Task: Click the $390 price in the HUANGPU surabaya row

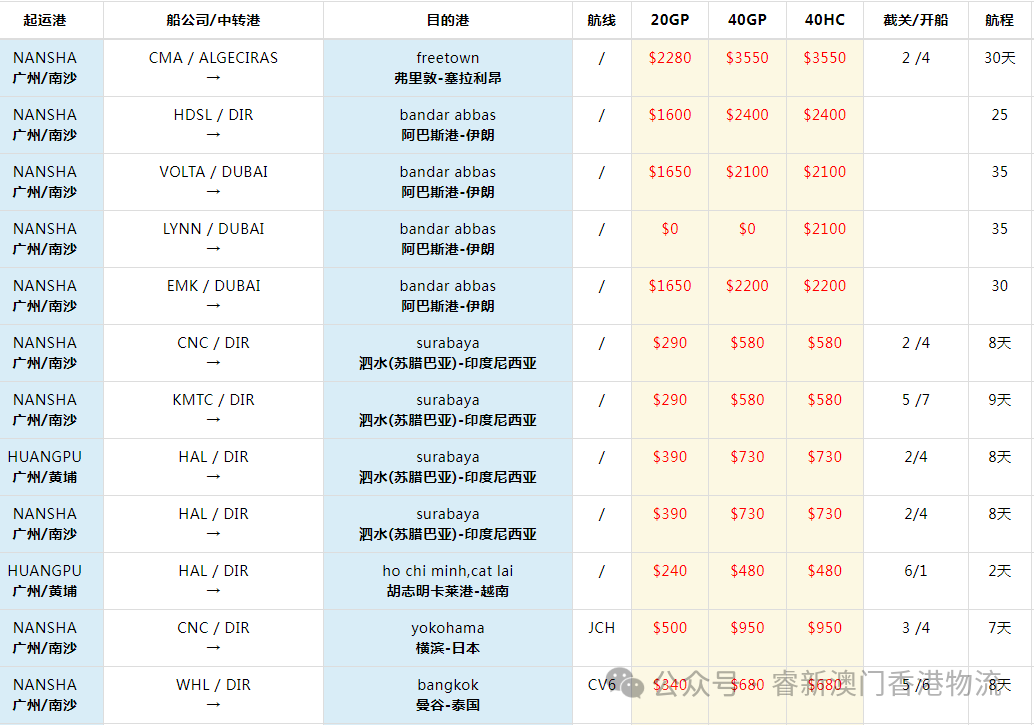Action: point(670,457)
